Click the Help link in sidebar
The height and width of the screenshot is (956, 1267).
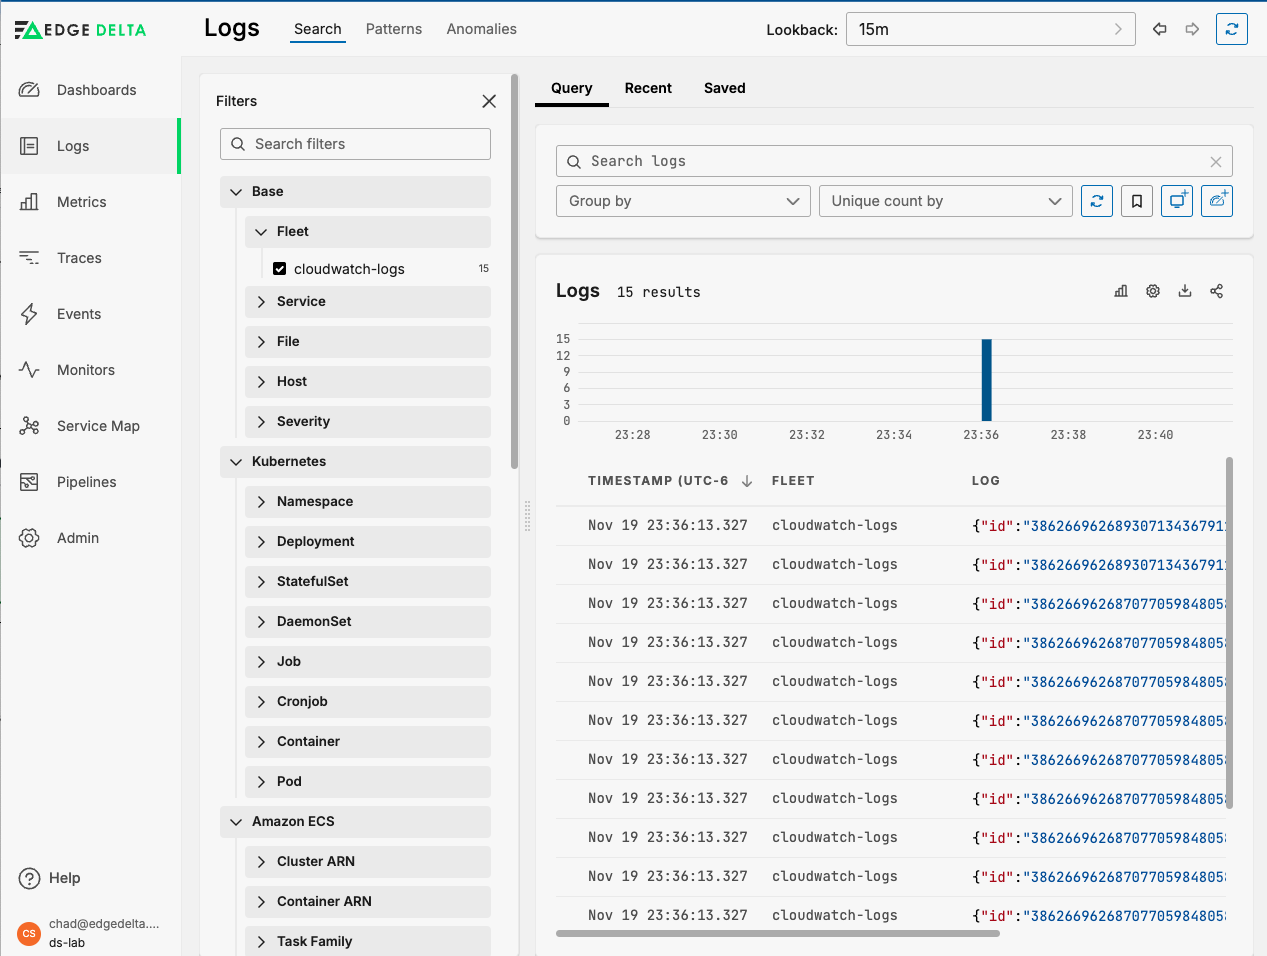point(64,878)
